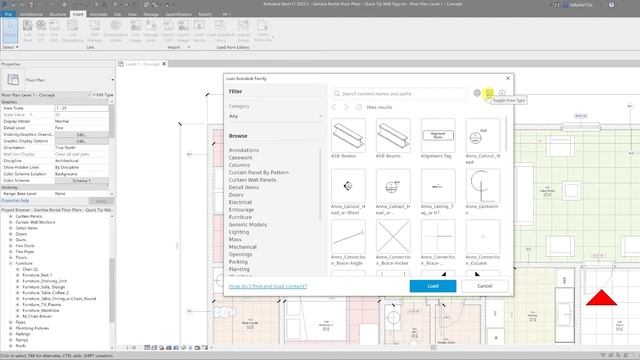Viewport: 640px width, 360px height.
Task: Select Lighting in the Browse list
Action: (239, 232)
